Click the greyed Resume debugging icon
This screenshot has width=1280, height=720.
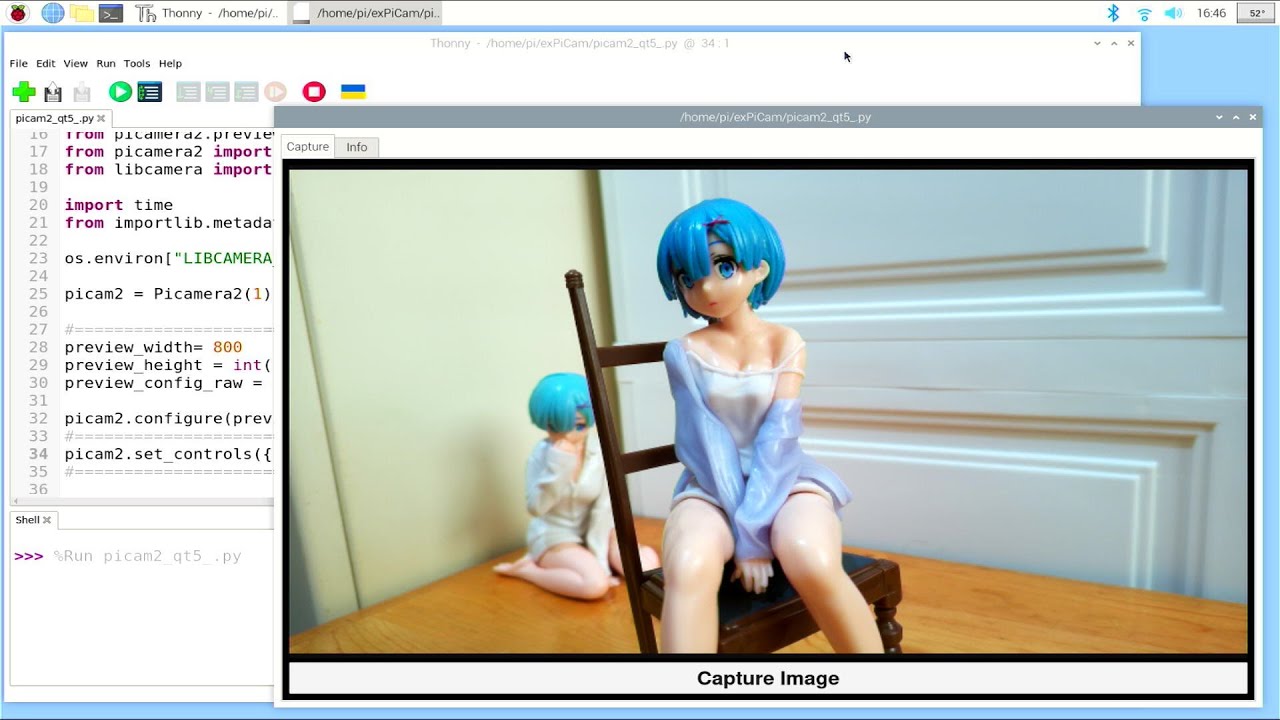point(276,92)
